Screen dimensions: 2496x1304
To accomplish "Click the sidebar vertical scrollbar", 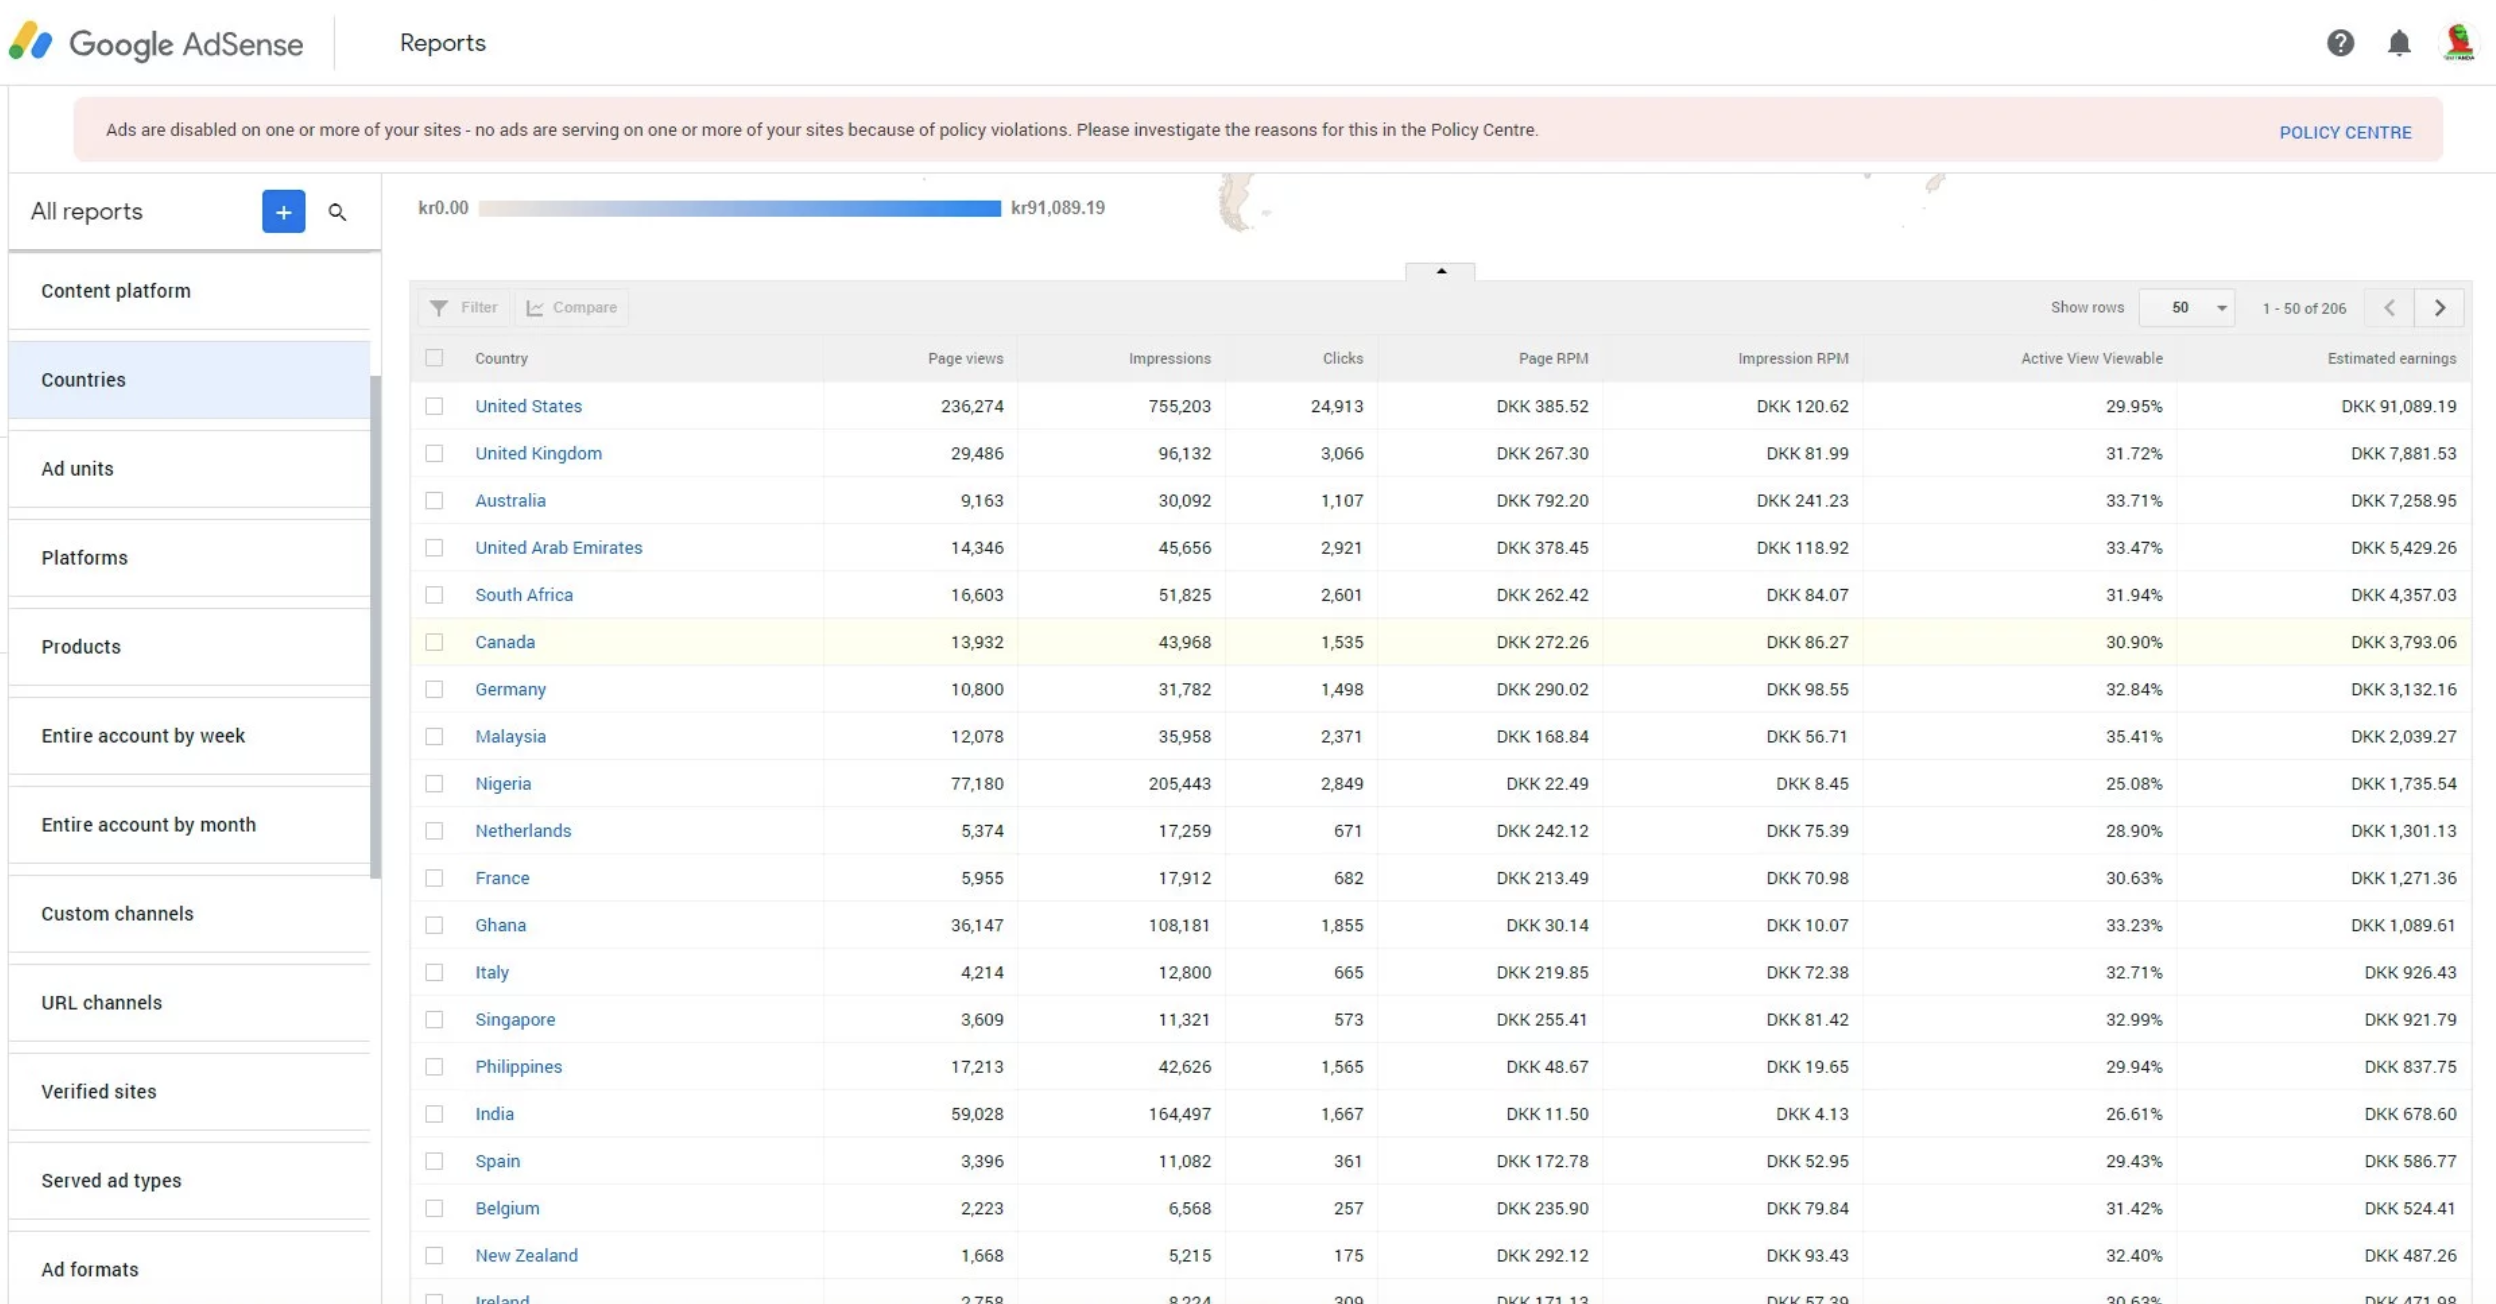I will point(376,627).
